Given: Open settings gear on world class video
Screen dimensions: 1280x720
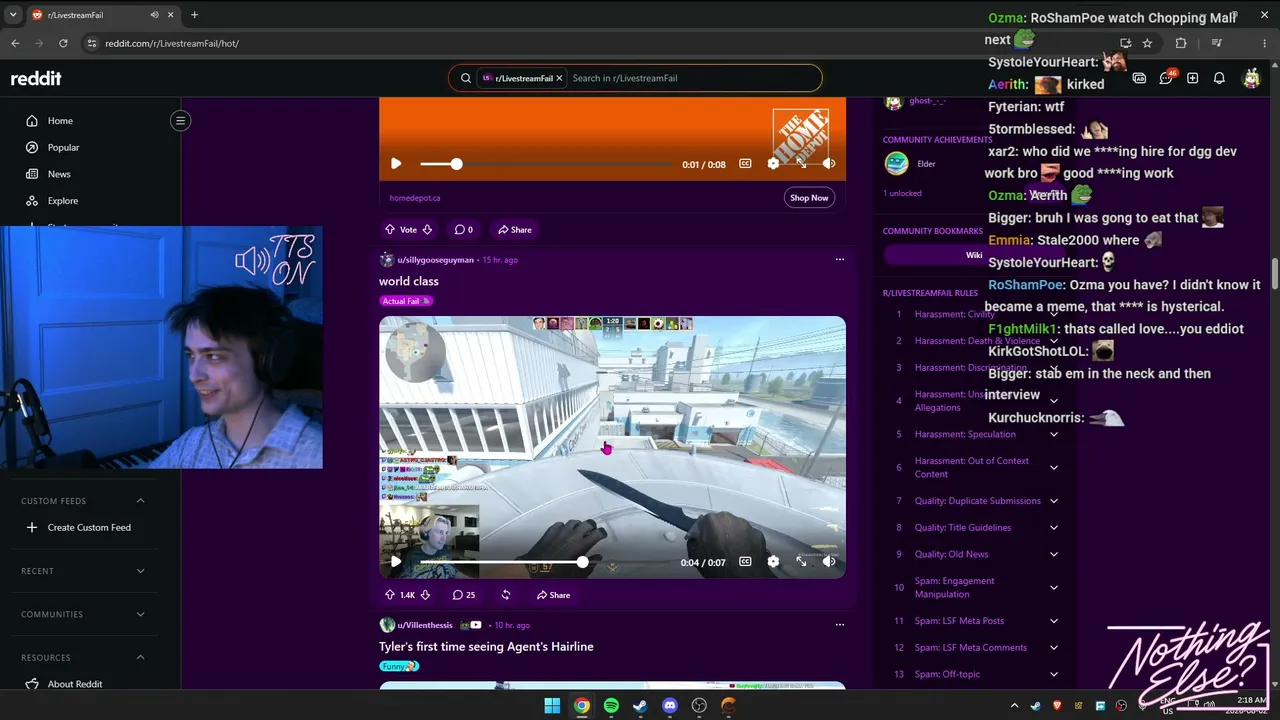Looking at the screenshot, I should click(x=773, y=562).
